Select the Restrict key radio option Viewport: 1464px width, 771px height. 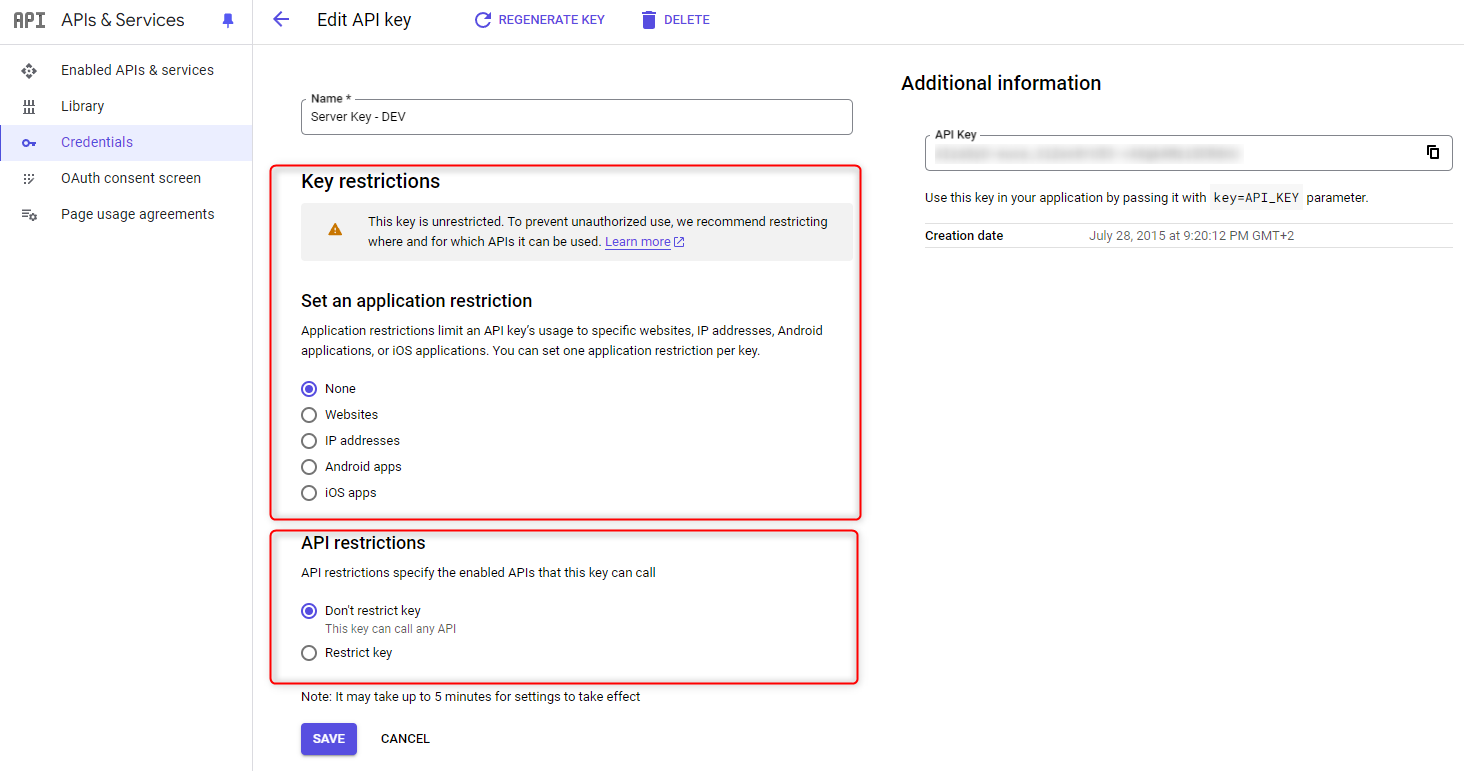pyautogui.click(x=309, y=653)
